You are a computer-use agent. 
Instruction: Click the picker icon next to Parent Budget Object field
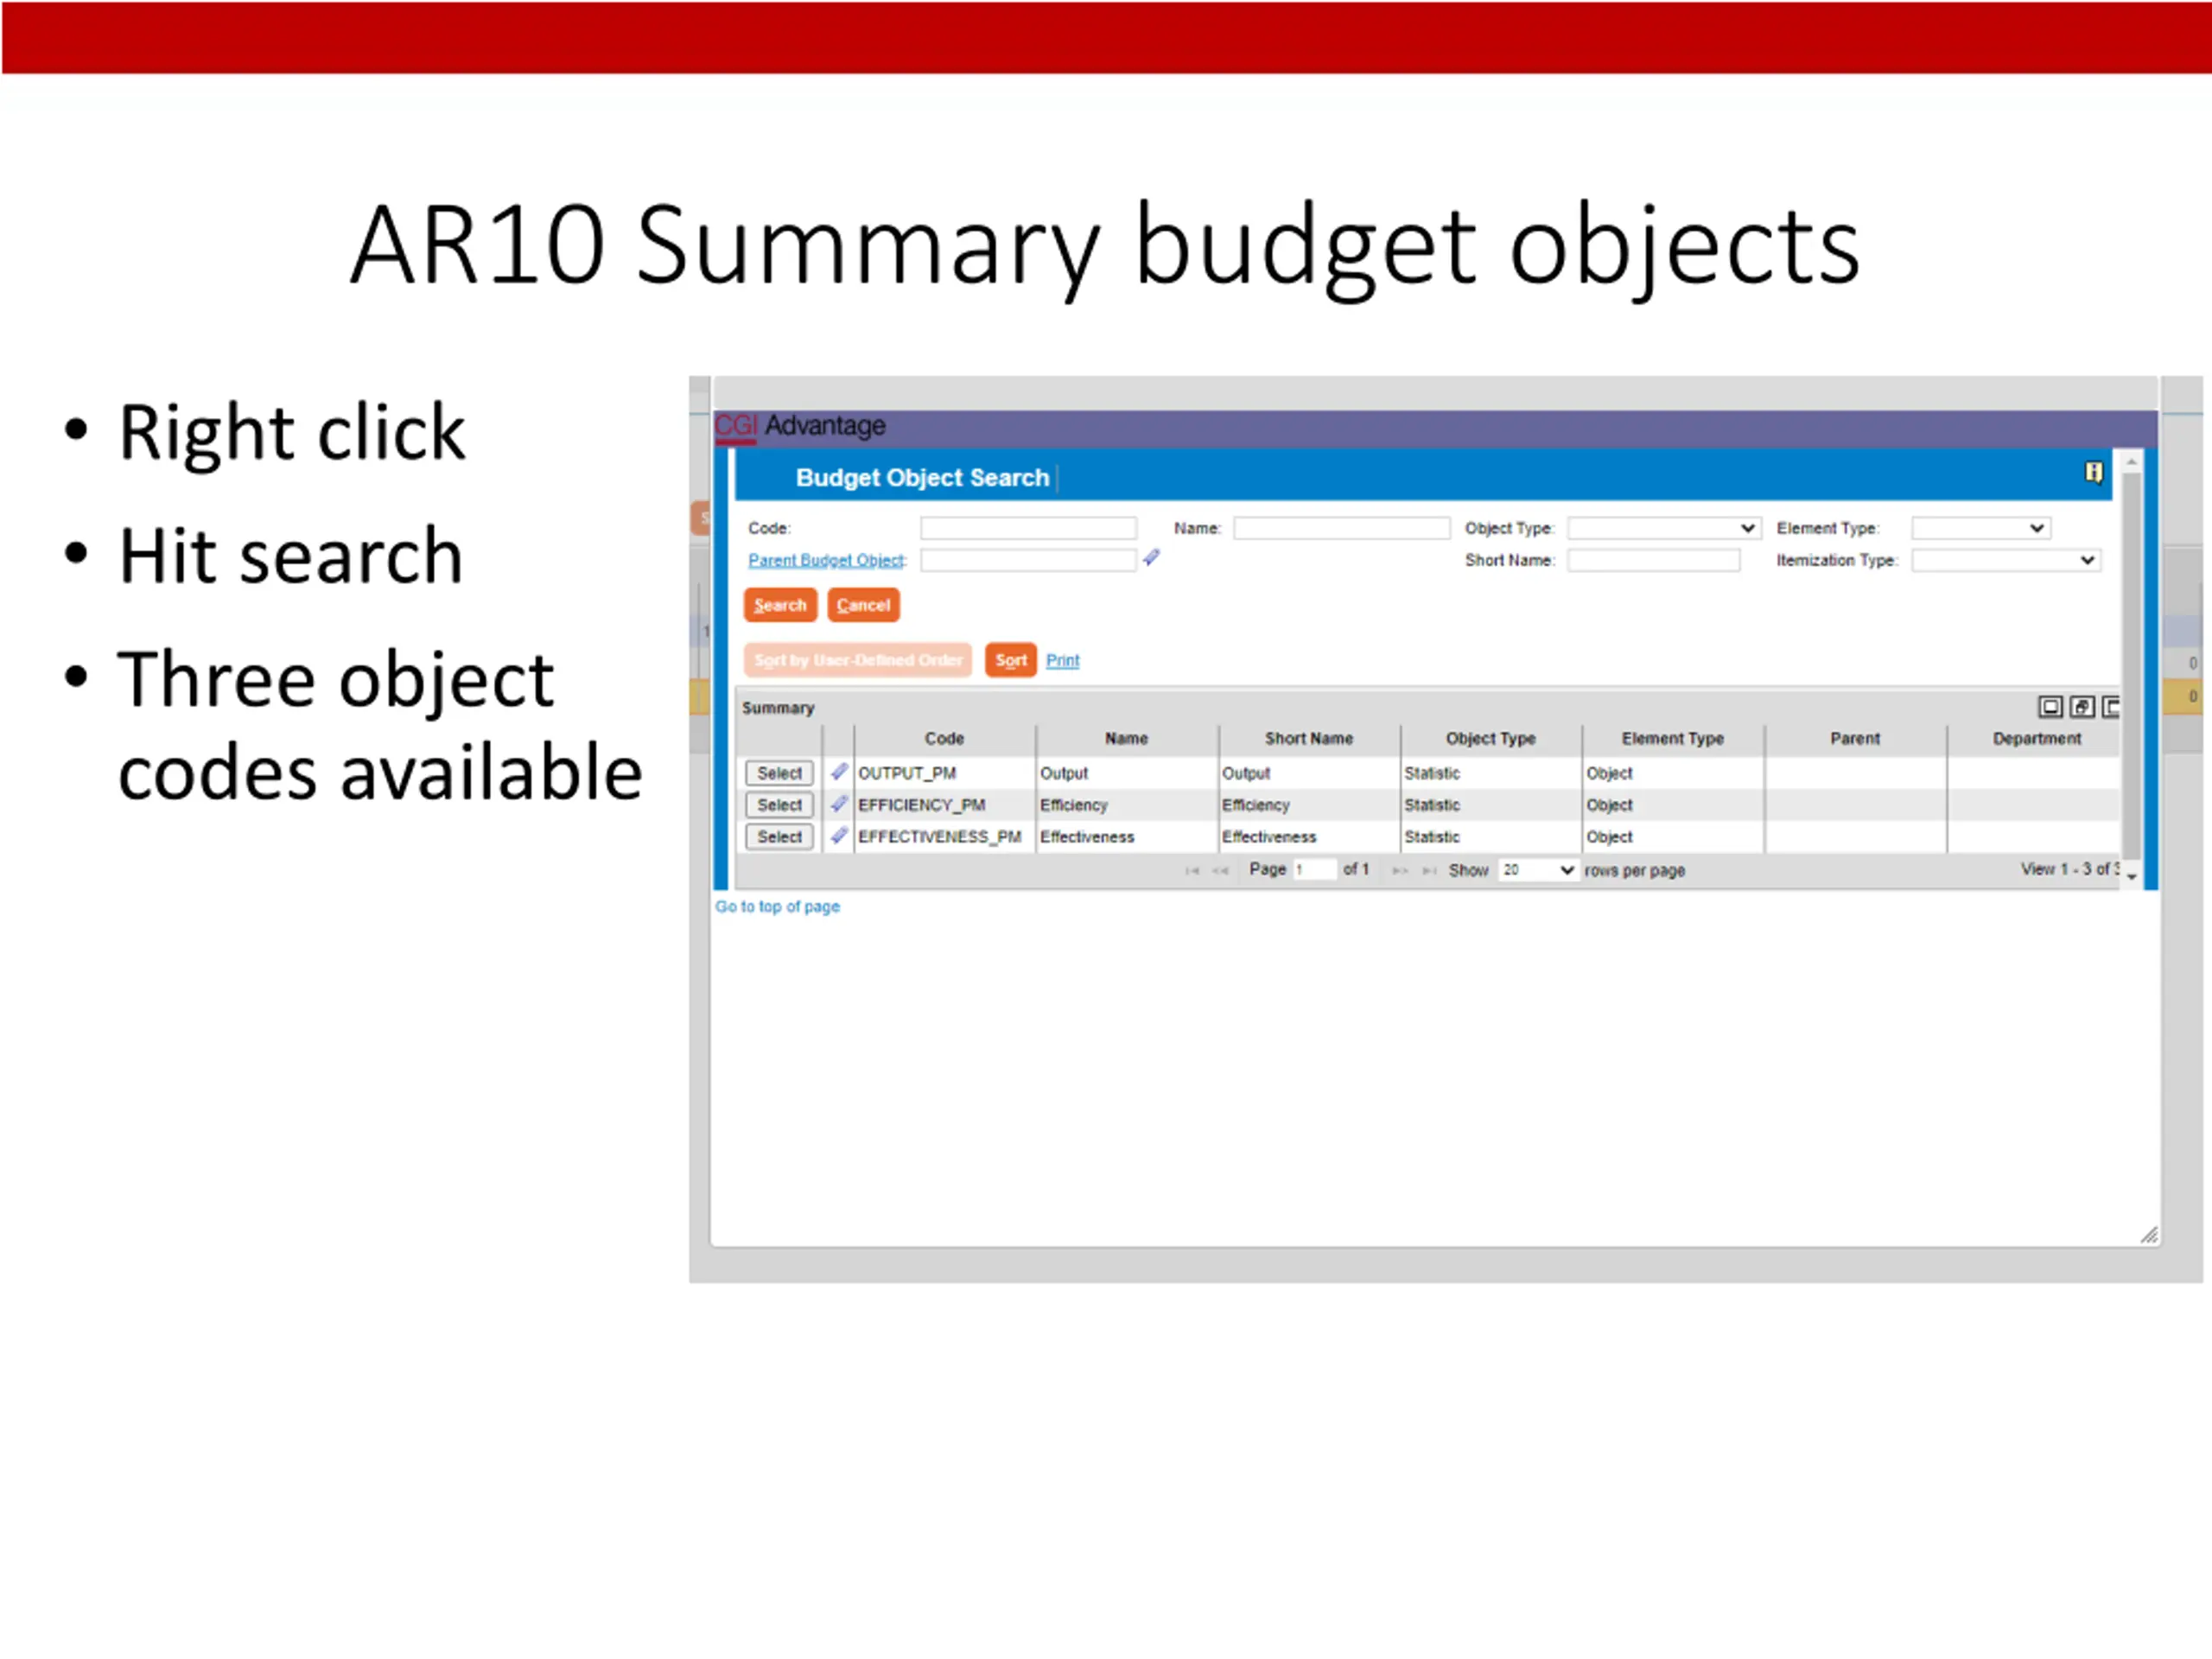pyautogui.click(x=1151, y=558)
